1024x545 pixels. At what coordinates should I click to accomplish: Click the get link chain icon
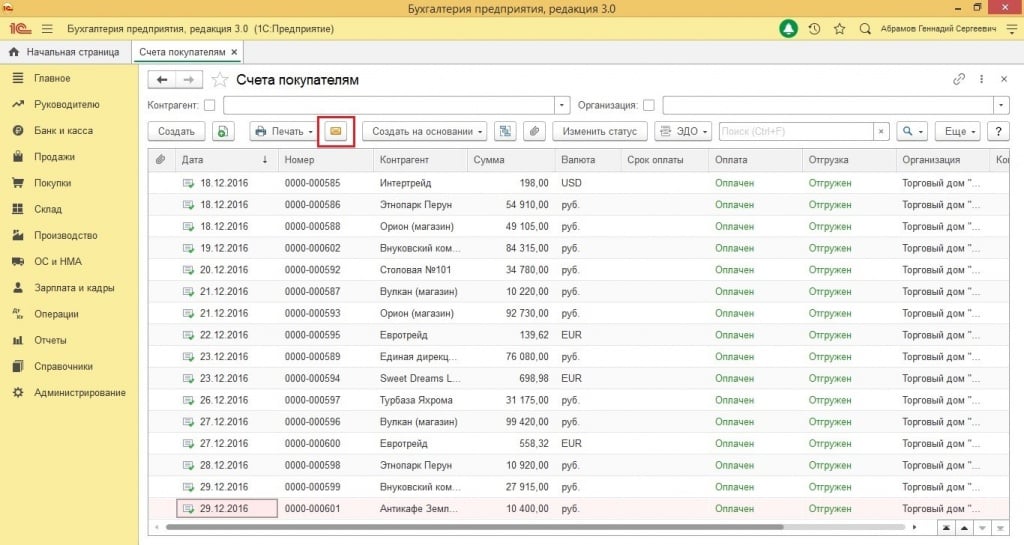[959, 80]
